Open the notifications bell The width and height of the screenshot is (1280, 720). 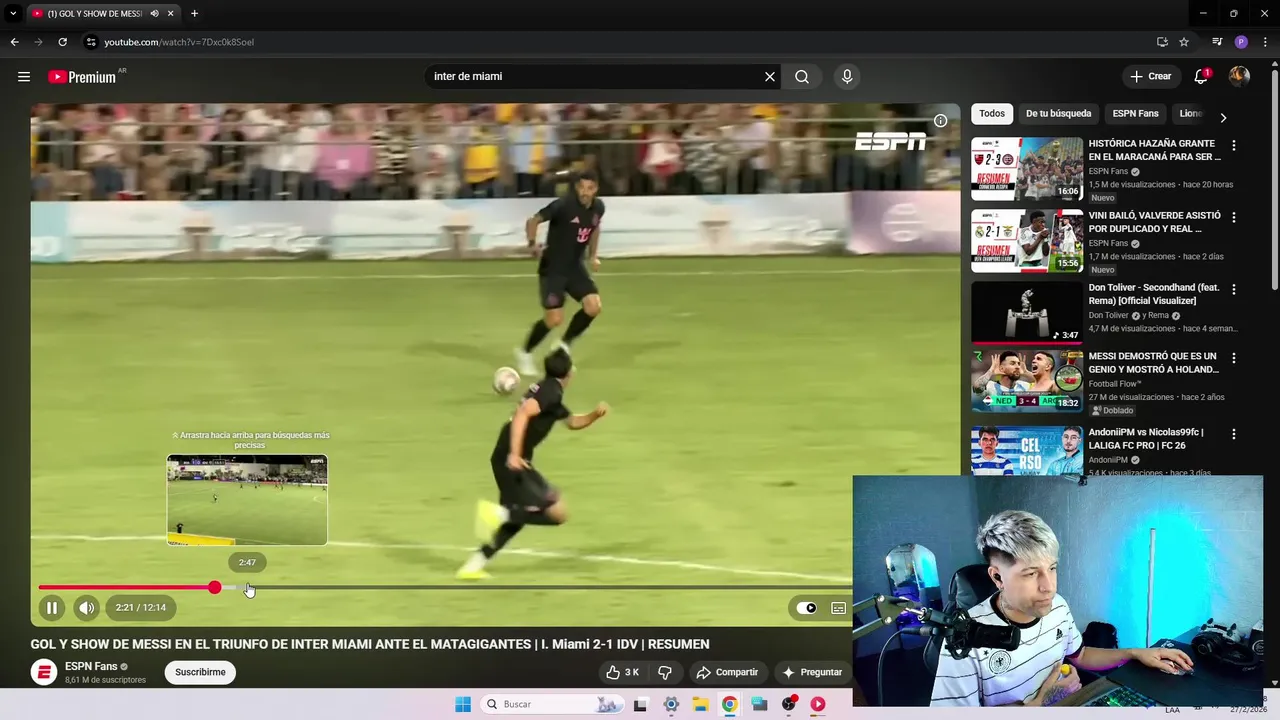click(x=1202, y=76)
